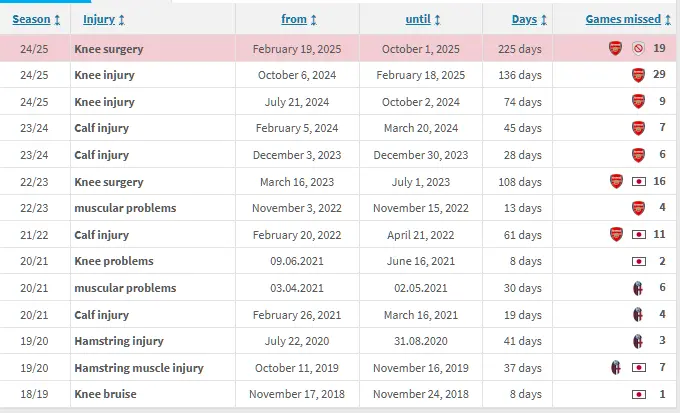Click the Bologna crest in the Hamstring muscle injury row
This screenshot has width=680, height=413.
(616, 367)
